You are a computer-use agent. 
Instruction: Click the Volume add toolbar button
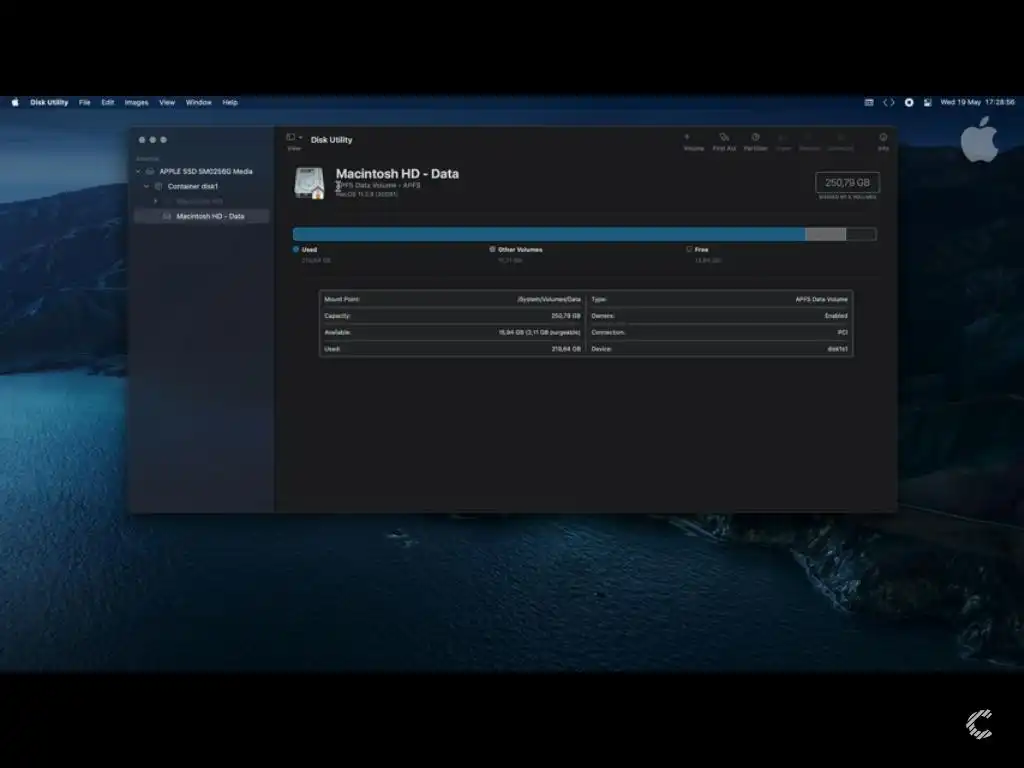coord(694,142)
